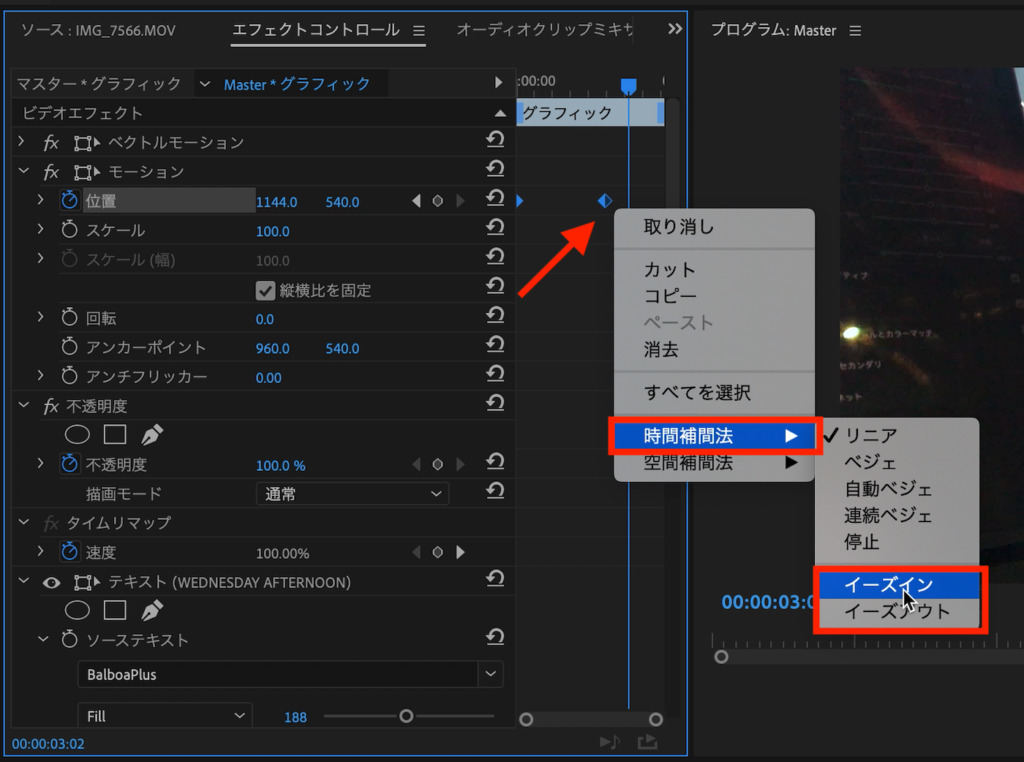1024x762 pixels.
Task: Add or remove keyframe for 位置
Action: click(x=438, y=201)
